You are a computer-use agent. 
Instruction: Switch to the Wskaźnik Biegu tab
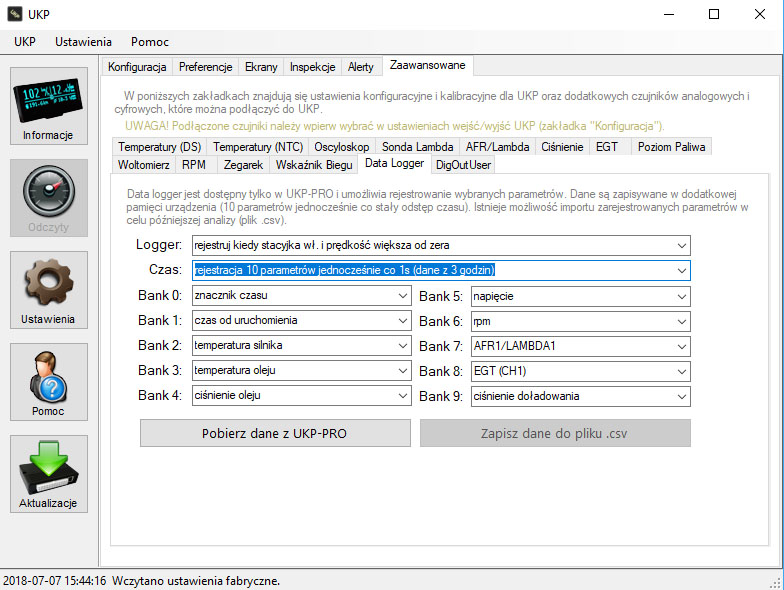314,163
